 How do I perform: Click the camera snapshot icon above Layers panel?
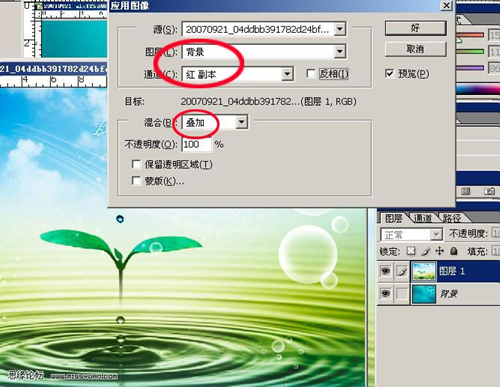pos(489,191)
